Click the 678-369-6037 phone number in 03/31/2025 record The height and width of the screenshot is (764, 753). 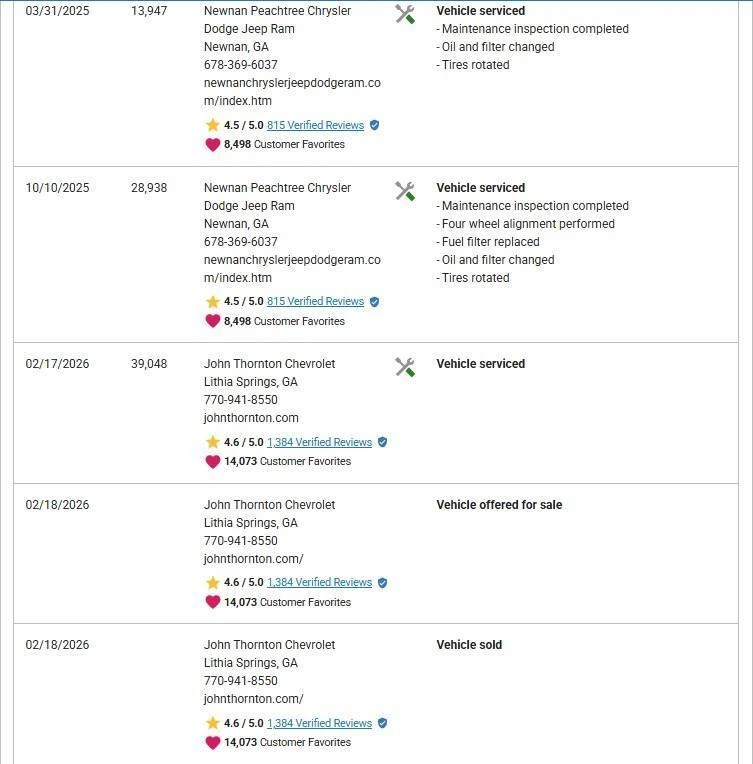click(x=240, y=65)
